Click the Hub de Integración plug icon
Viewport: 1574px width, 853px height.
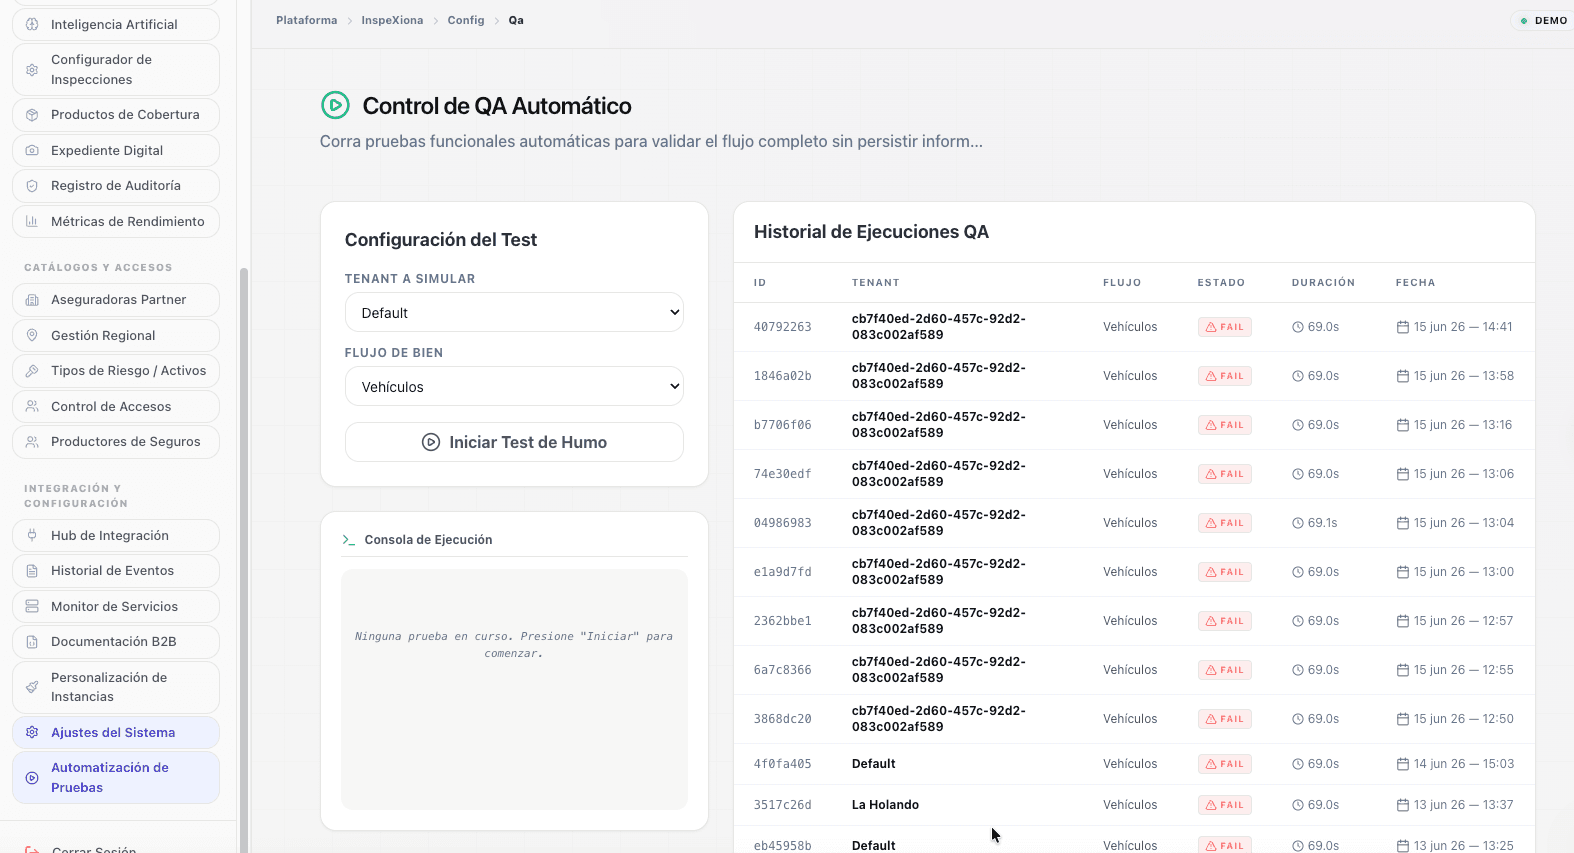32,536
